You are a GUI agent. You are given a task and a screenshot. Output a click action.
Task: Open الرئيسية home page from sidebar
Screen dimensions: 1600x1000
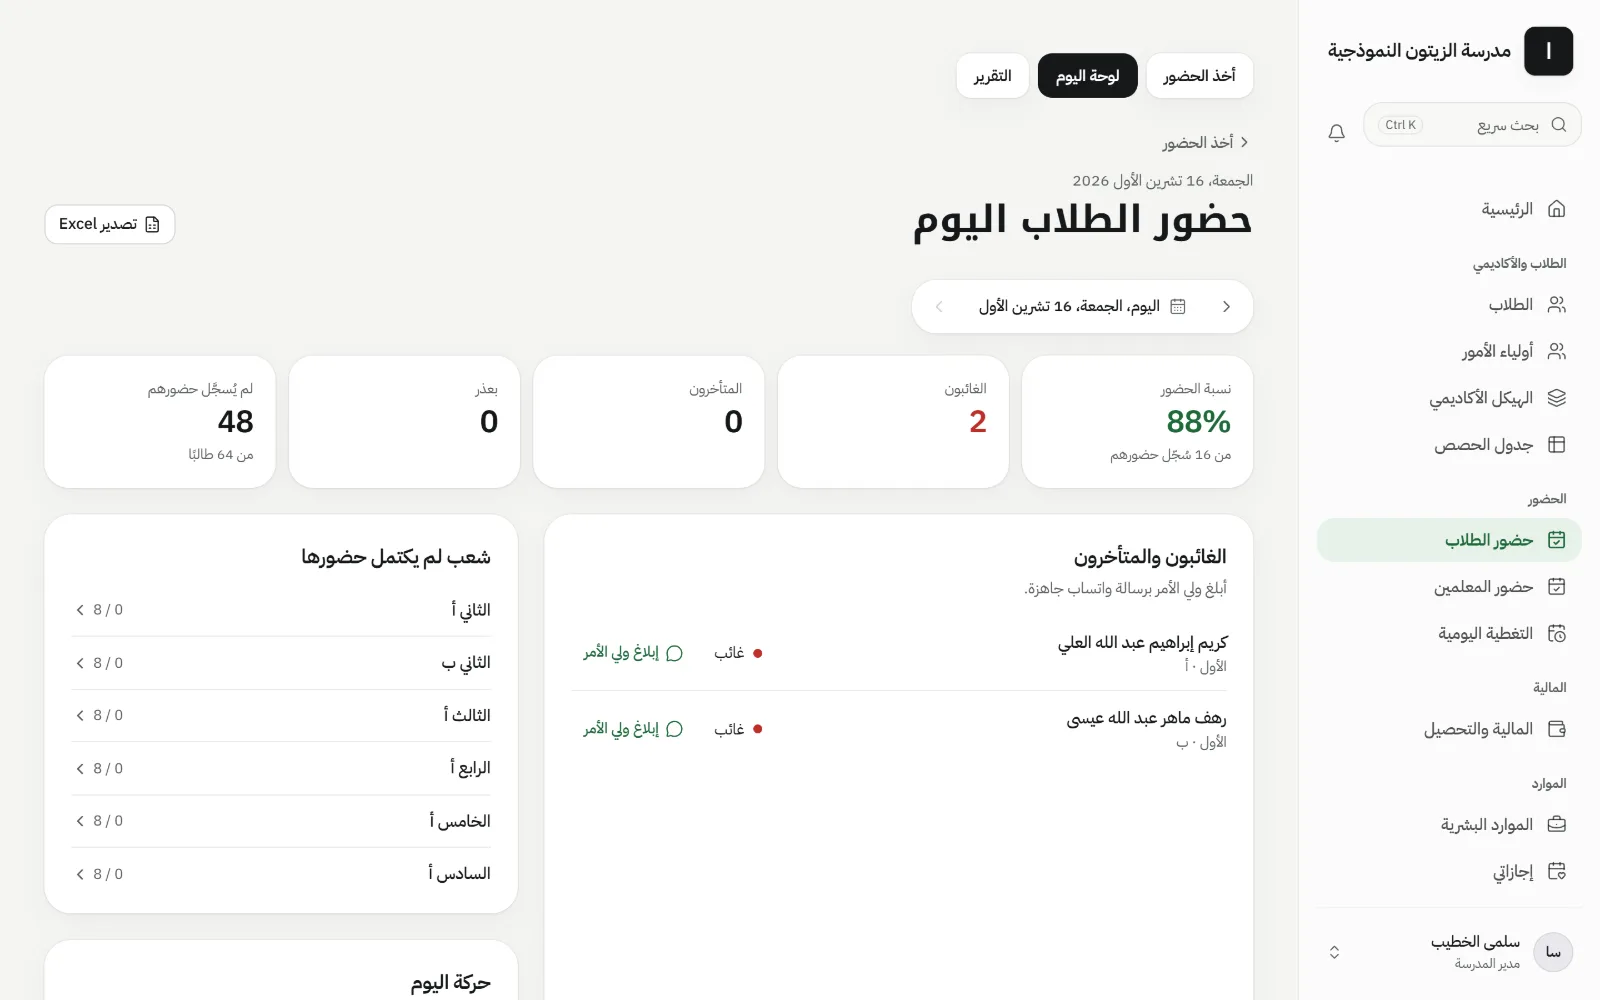coord(1449,209)
